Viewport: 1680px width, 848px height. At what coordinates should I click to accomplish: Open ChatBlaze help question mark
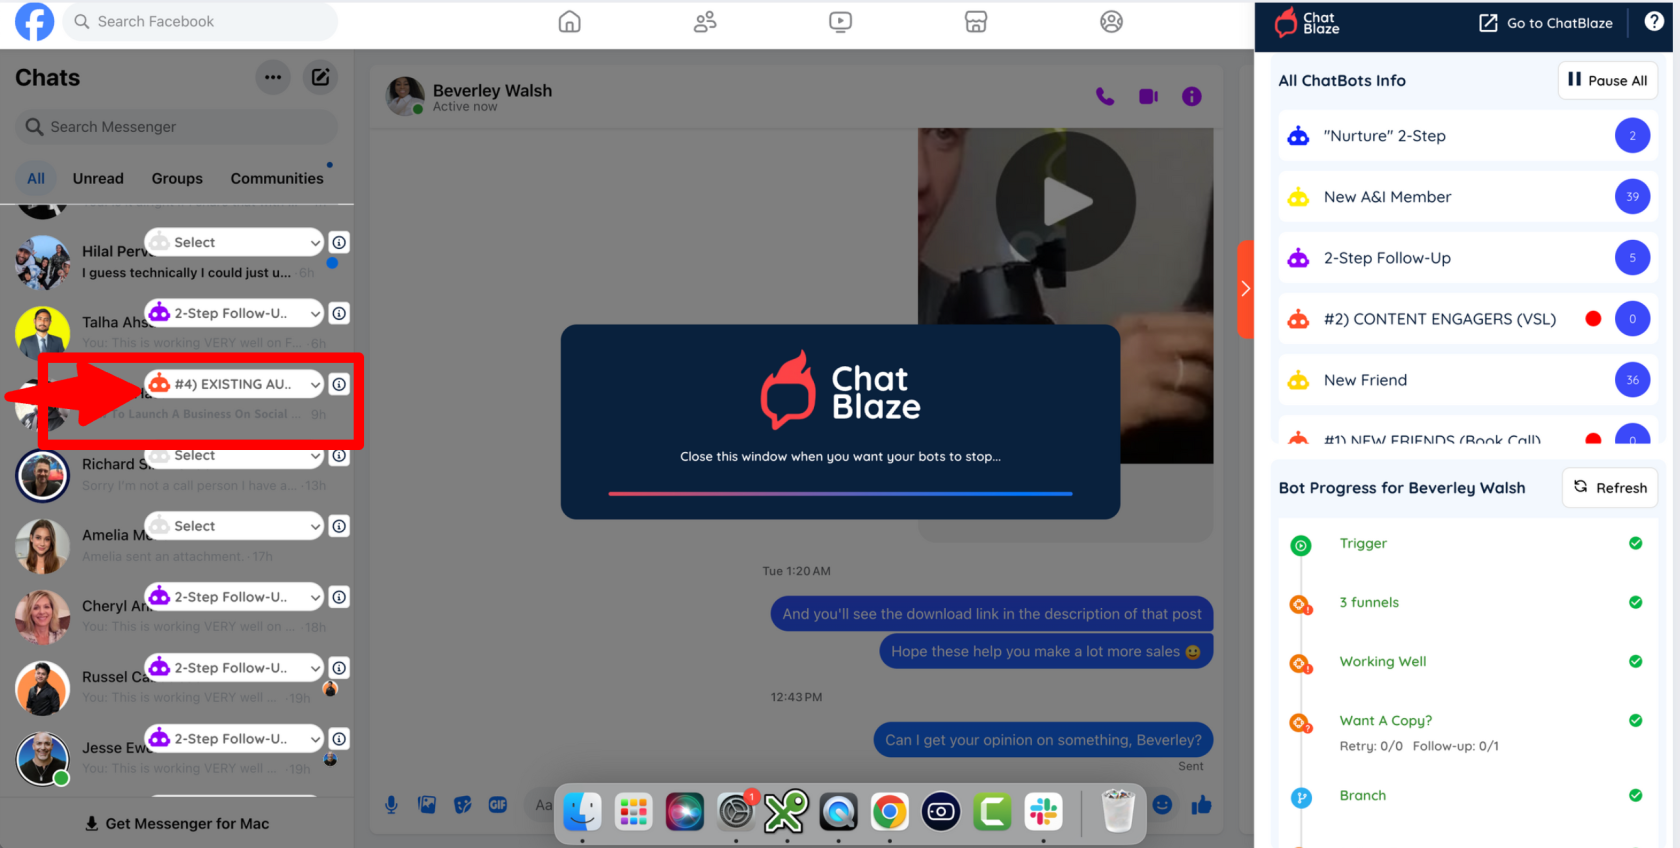click(x=1654, y=22)
